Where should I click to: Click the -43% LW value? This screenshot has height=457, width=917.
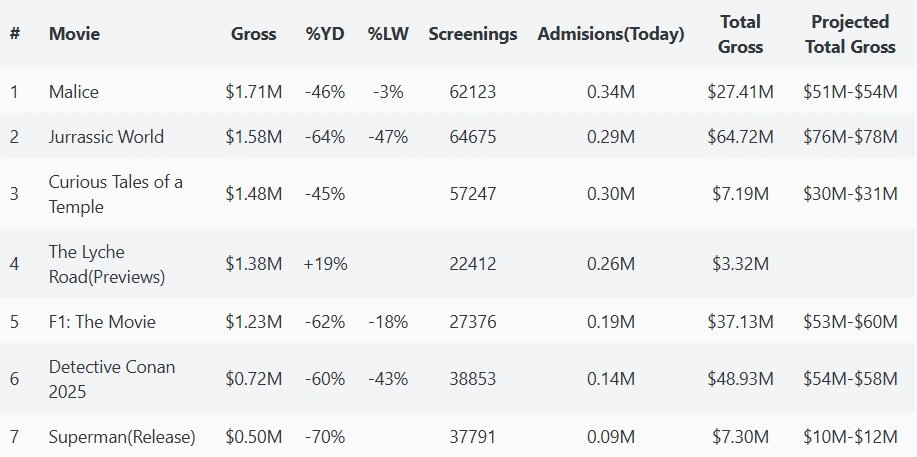(388, 379)
